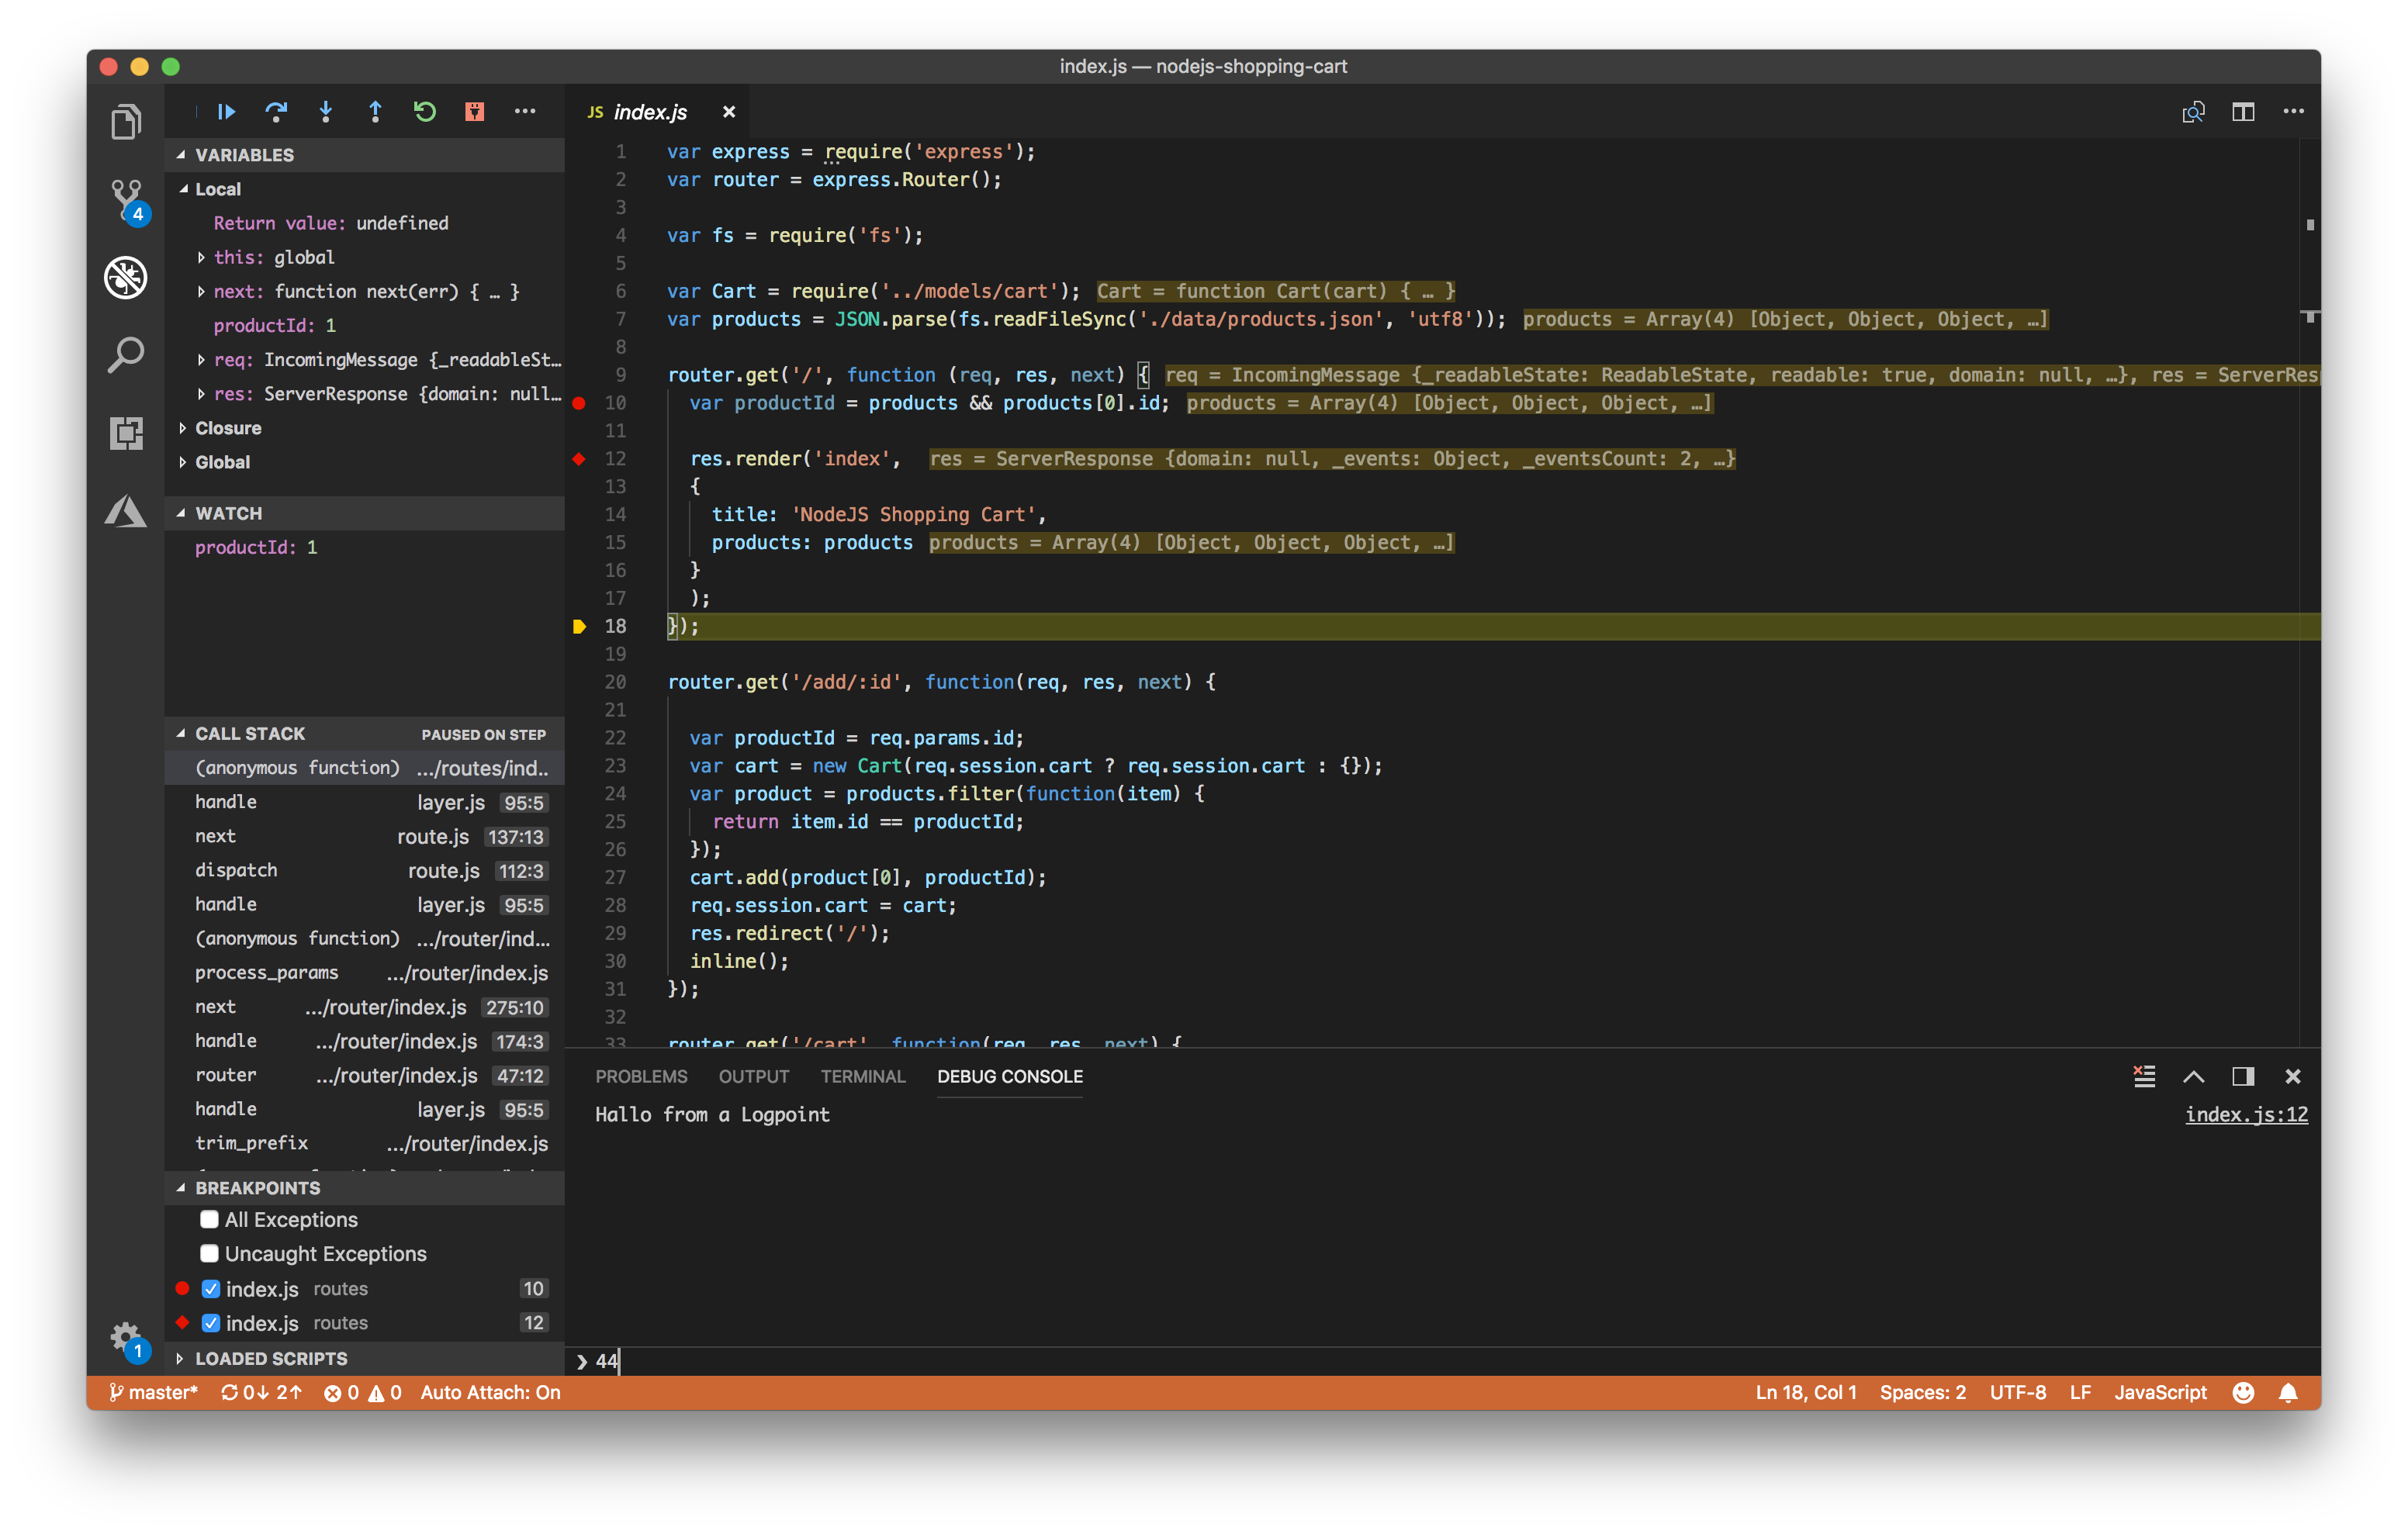Select the PROBLEMS tab in panel

pos(641,1076)
